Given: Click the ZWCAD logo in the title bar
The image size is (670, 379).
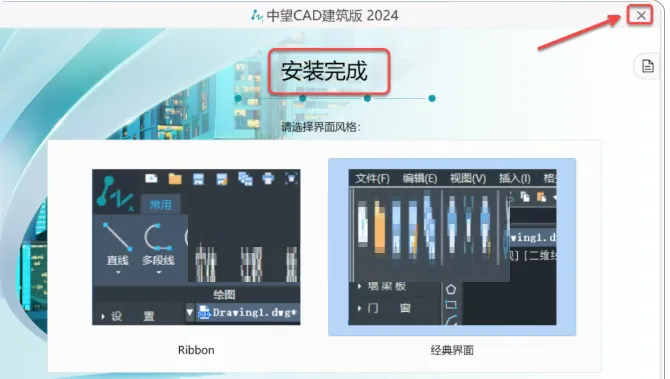Looking at the screenshot, I should (x=256, y=16).
